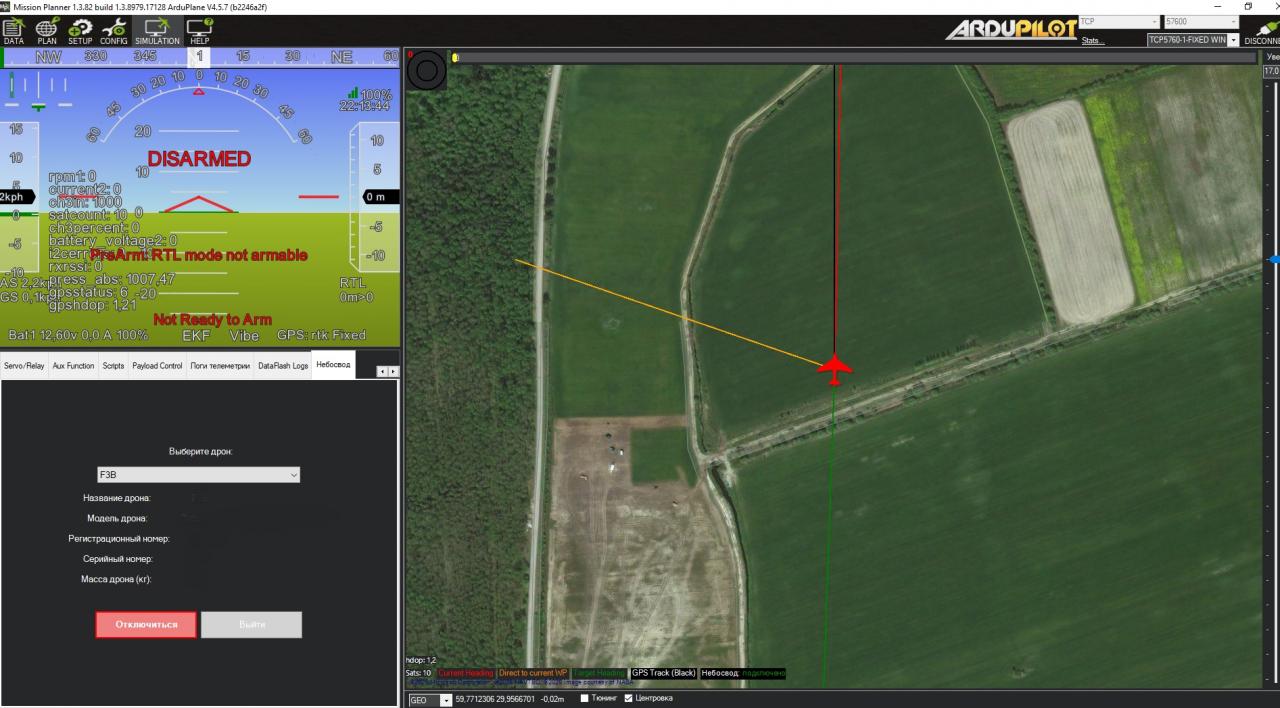1280x708 pixels.
Task: Click the joystick circle icon on map
Action: tap(427, 70)
